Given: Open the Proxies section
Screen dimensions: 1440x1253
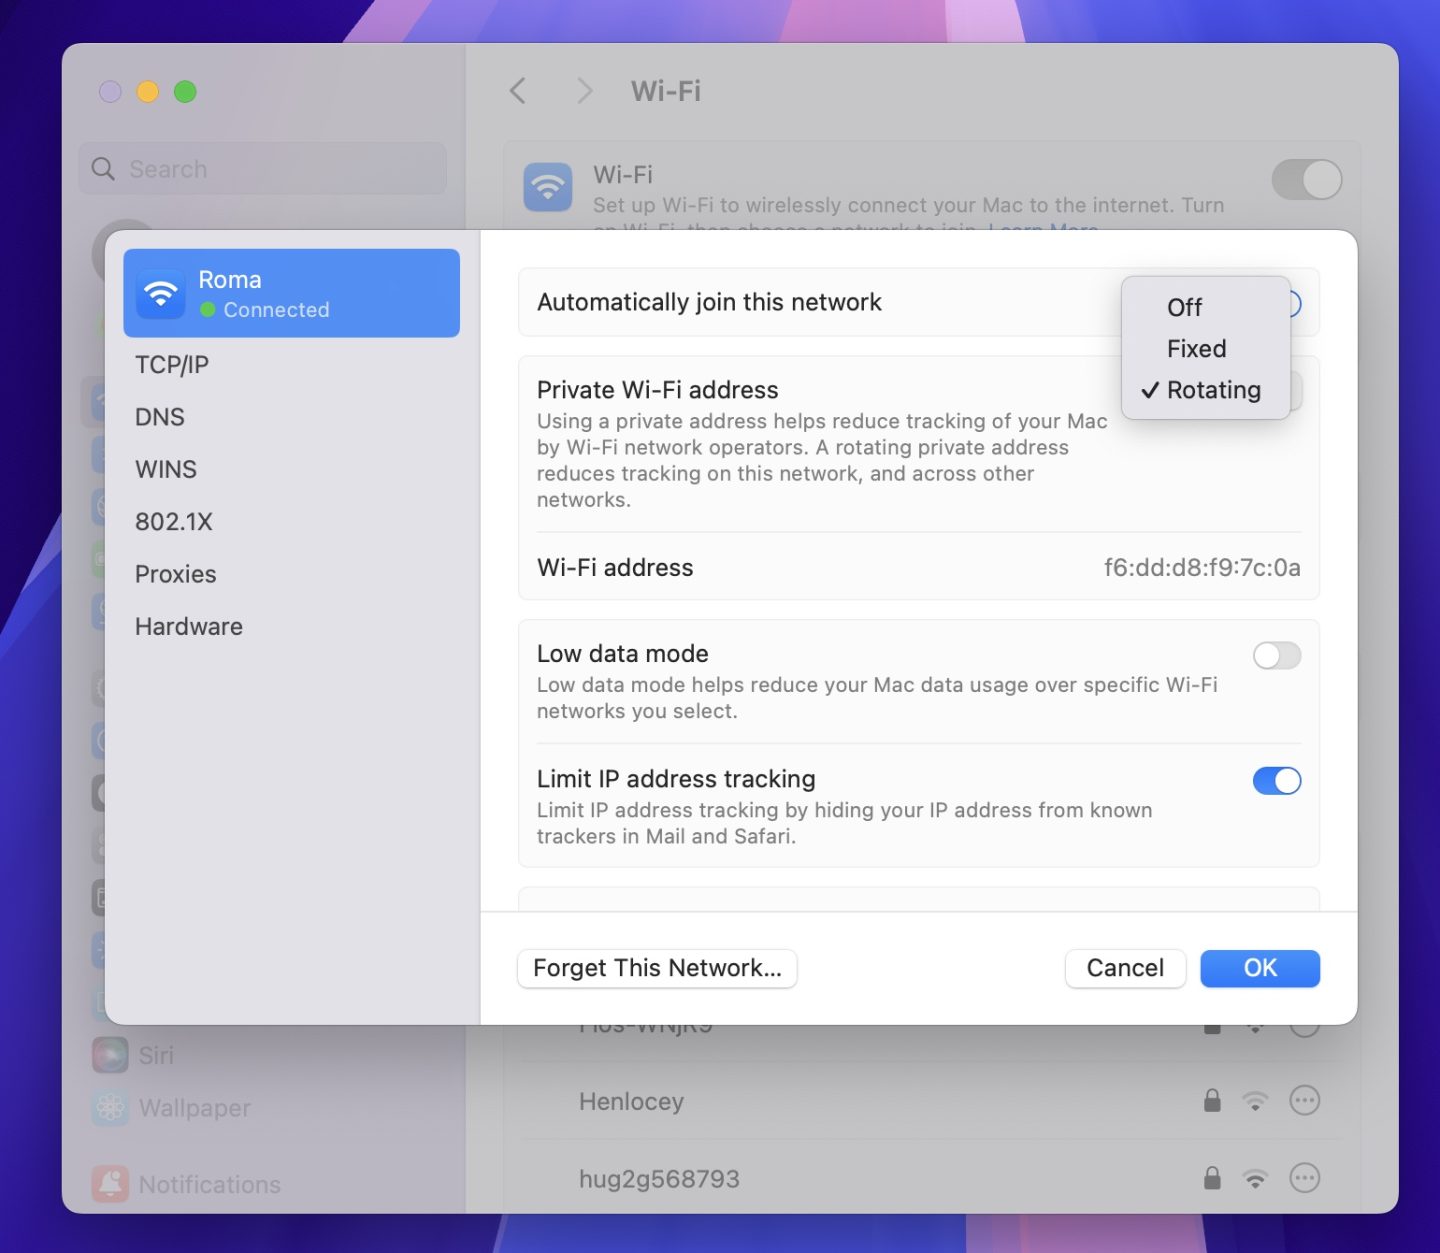Looking at the screenshot, I should click(x=176, y=574).
